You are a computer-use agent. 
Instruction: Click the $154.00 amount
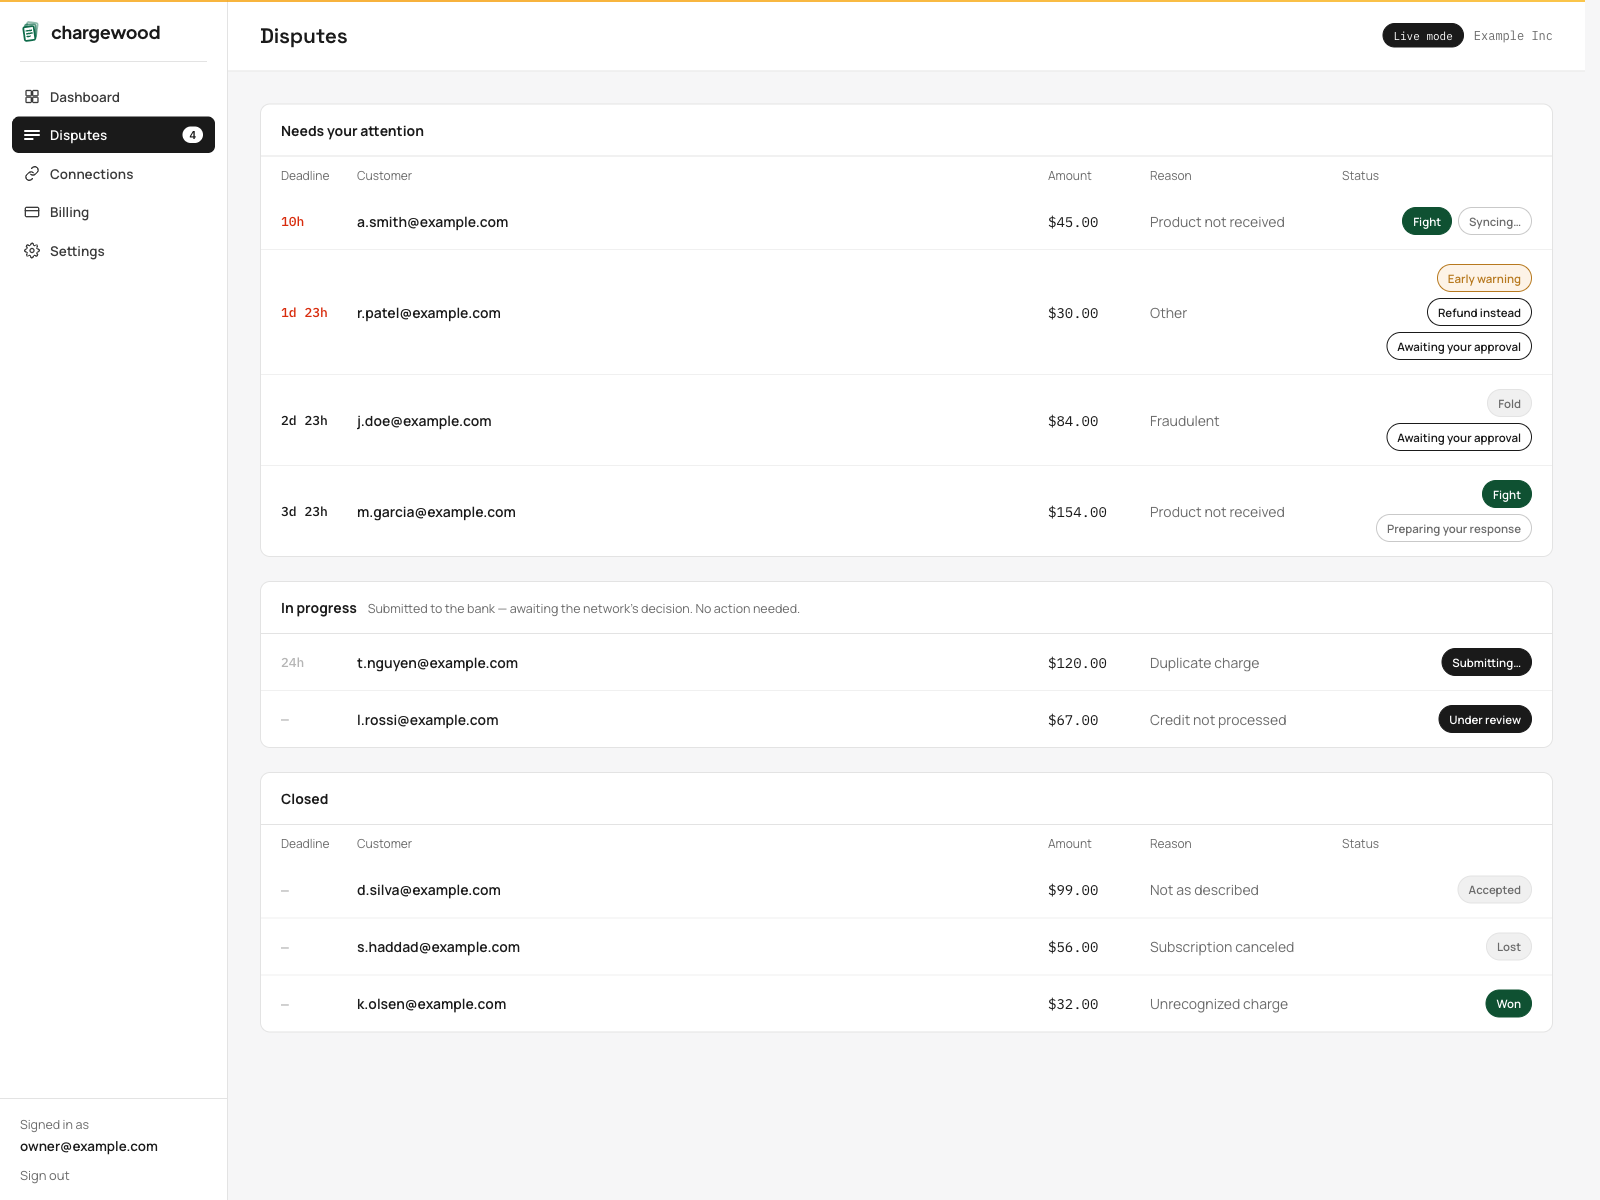pos(1077,512)
